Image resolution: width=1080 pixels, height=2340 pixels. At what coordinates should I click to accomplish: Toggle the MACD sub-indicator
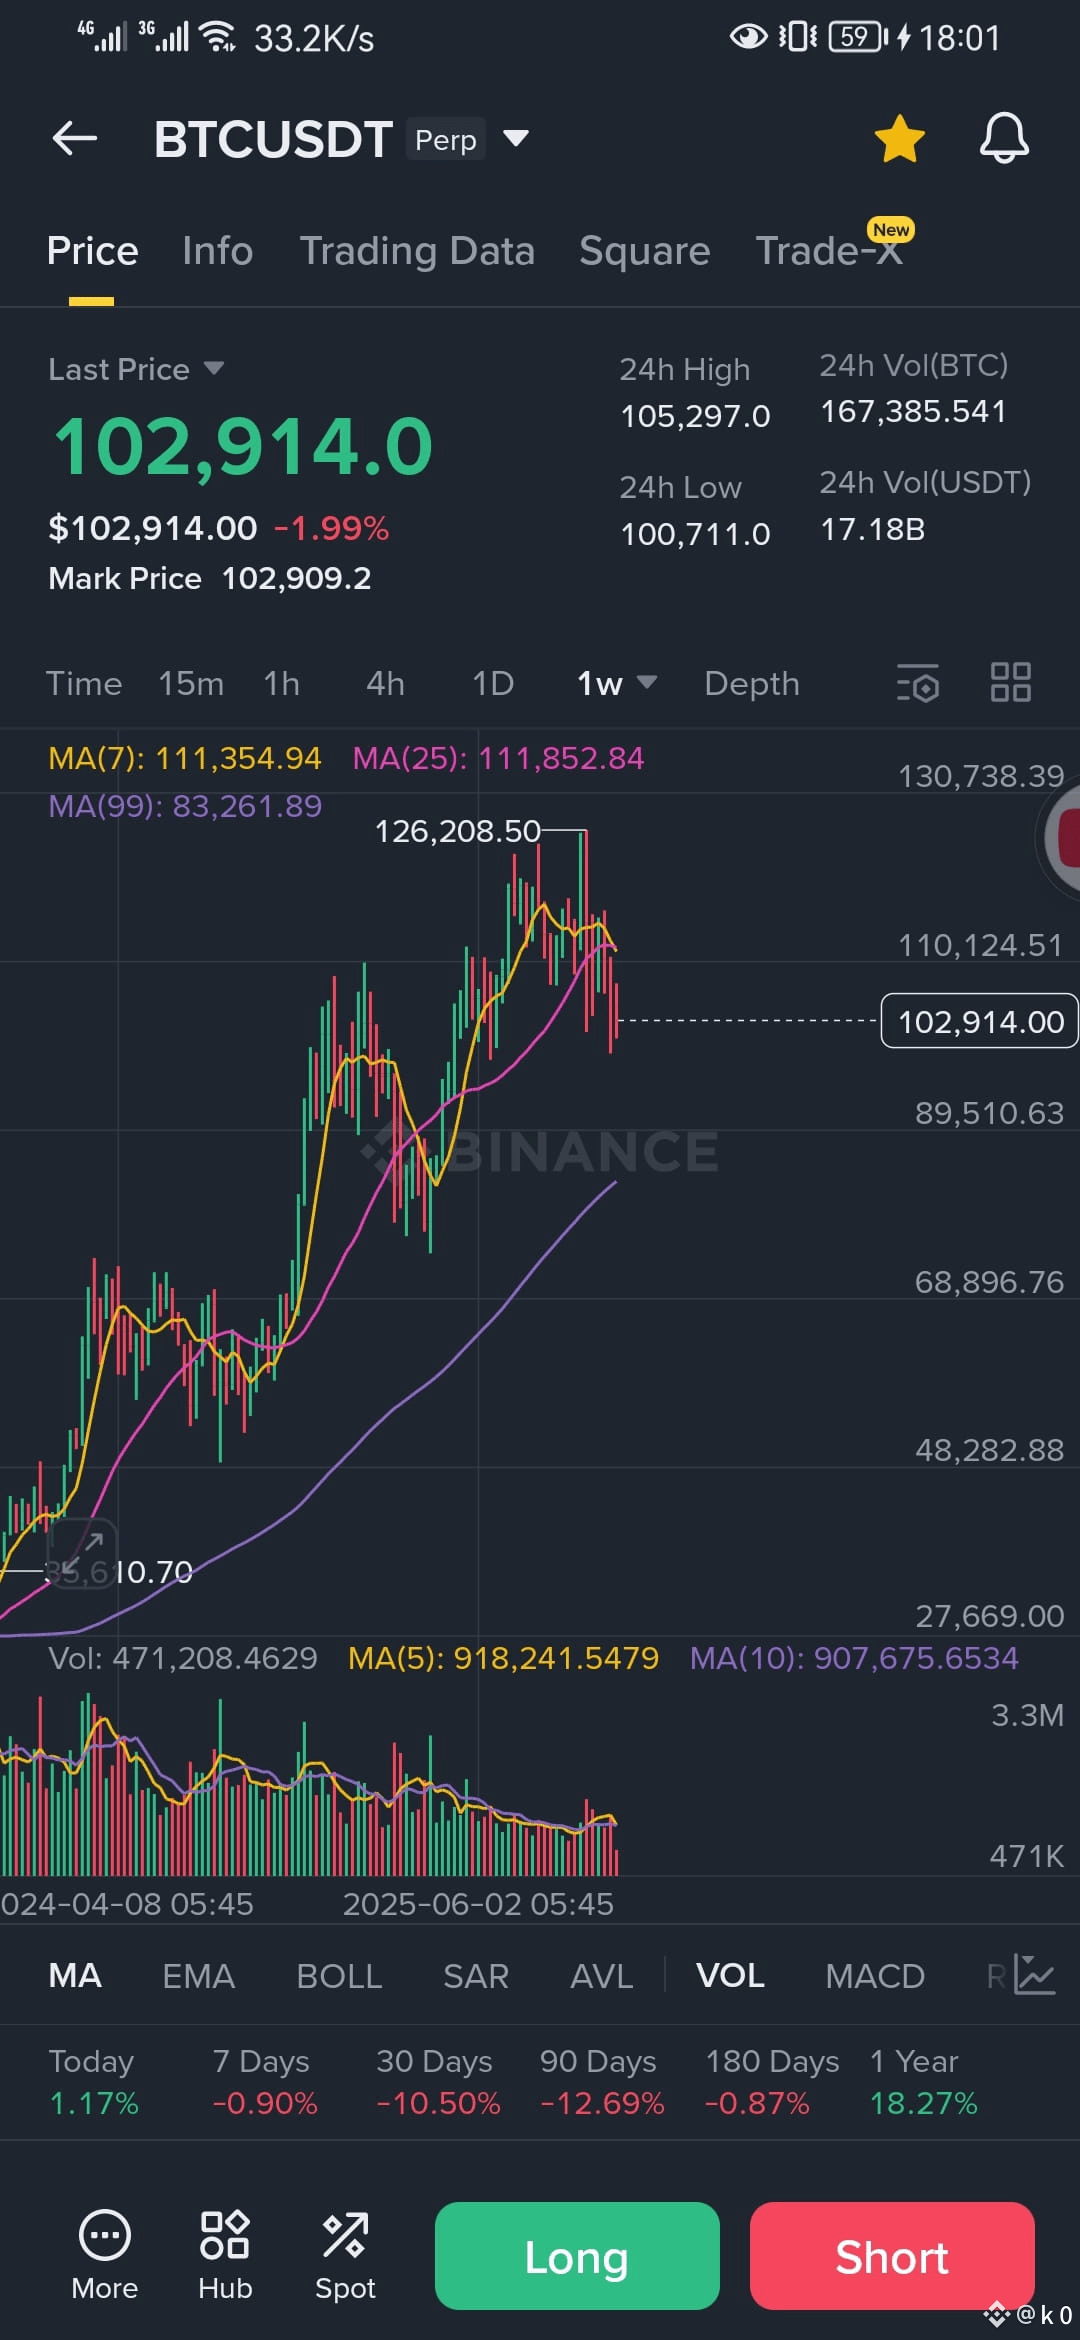[x=875, y=1976]
